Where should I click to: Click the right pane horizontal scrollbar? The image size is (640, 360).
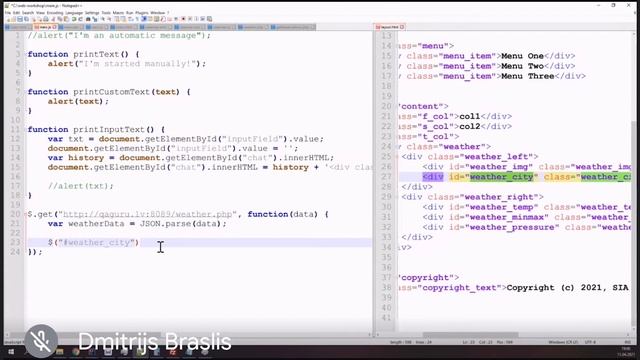pyautogui.click(x=470, y=335)
